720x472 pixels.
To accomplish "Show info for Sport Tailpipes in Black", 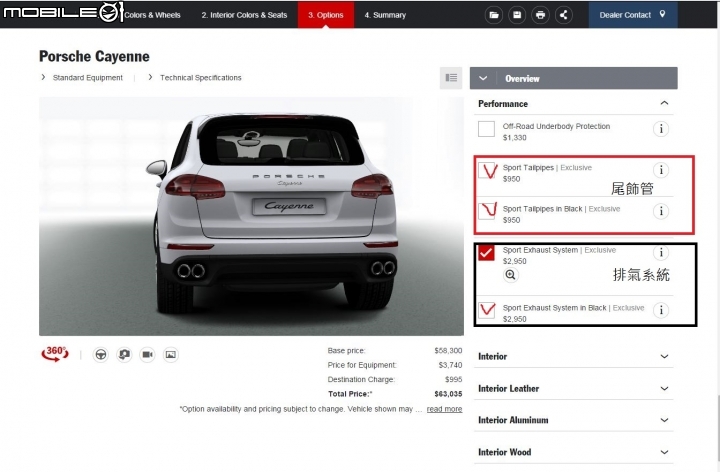I will [x=661, y=211].
